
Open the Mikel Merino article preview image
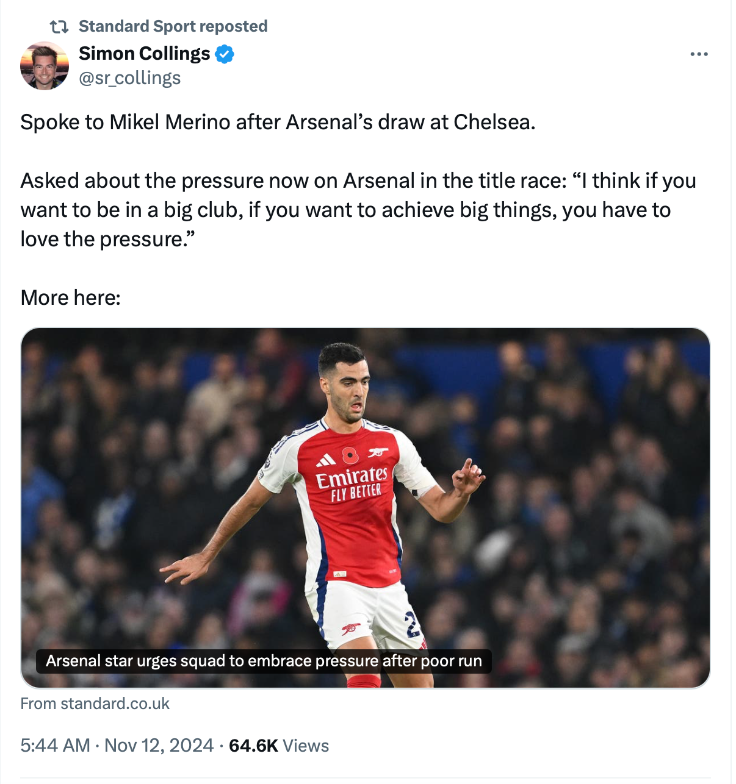365,500
